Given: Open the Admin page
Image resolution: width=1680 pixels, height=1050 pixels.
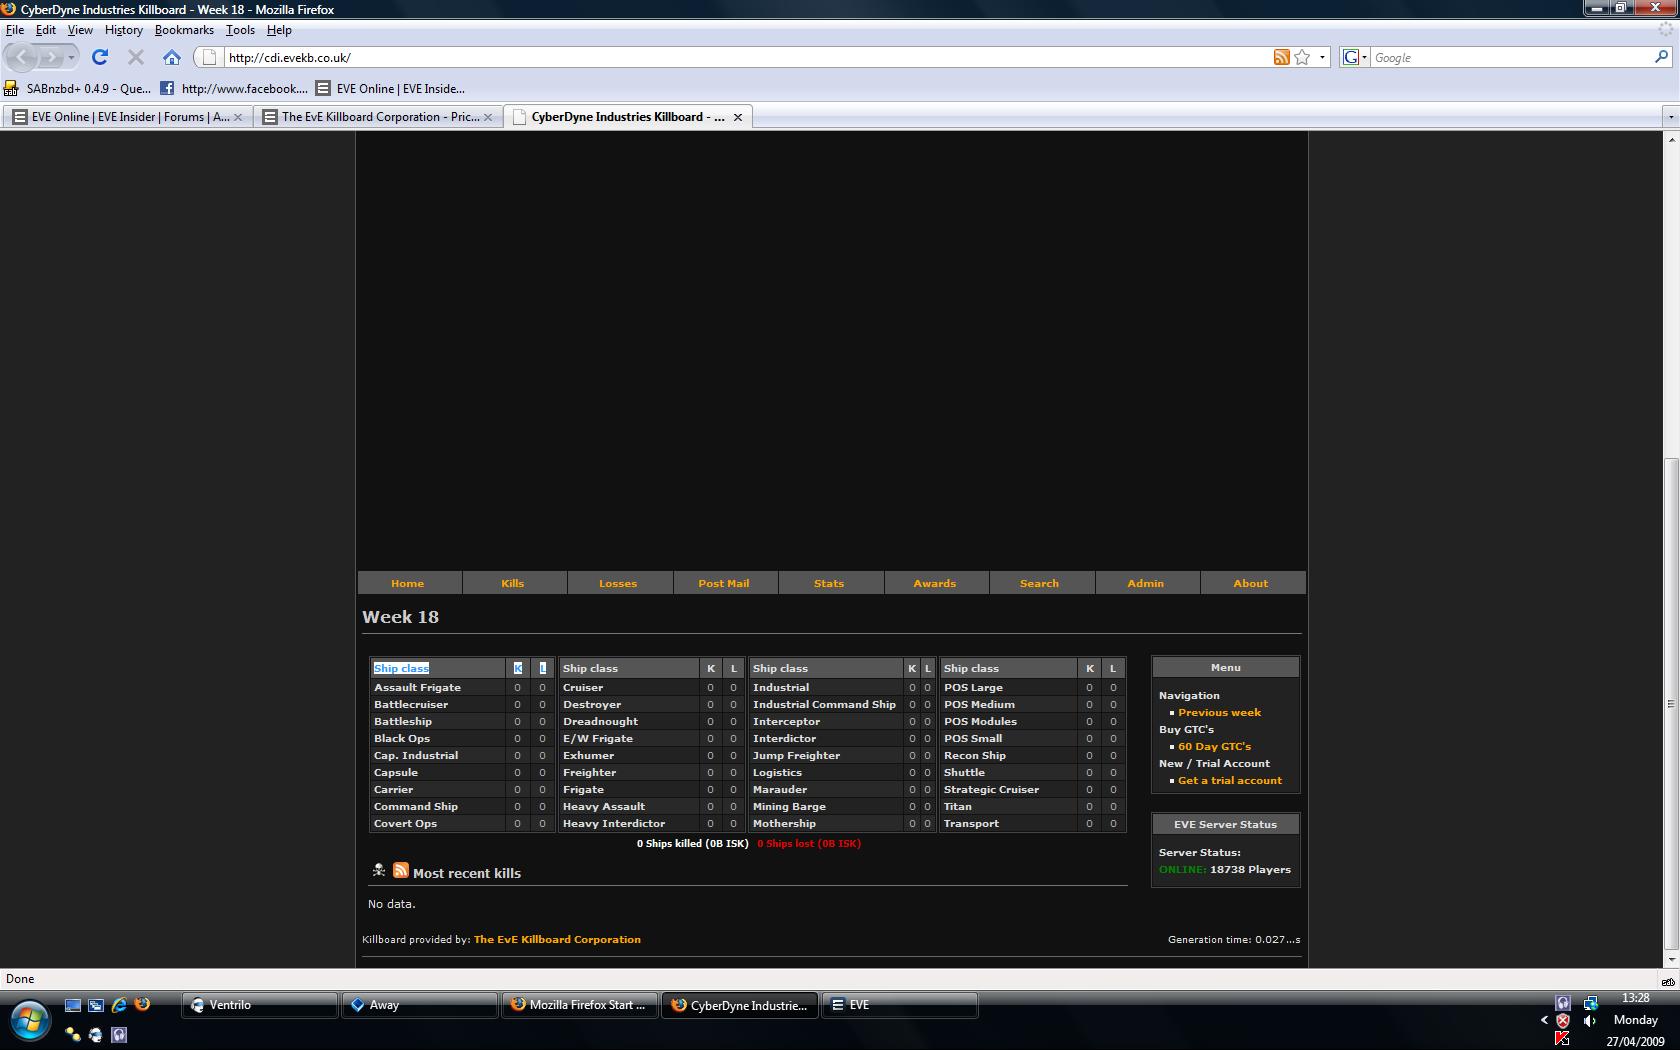Looking at the screenshot, I should 1146,583.
